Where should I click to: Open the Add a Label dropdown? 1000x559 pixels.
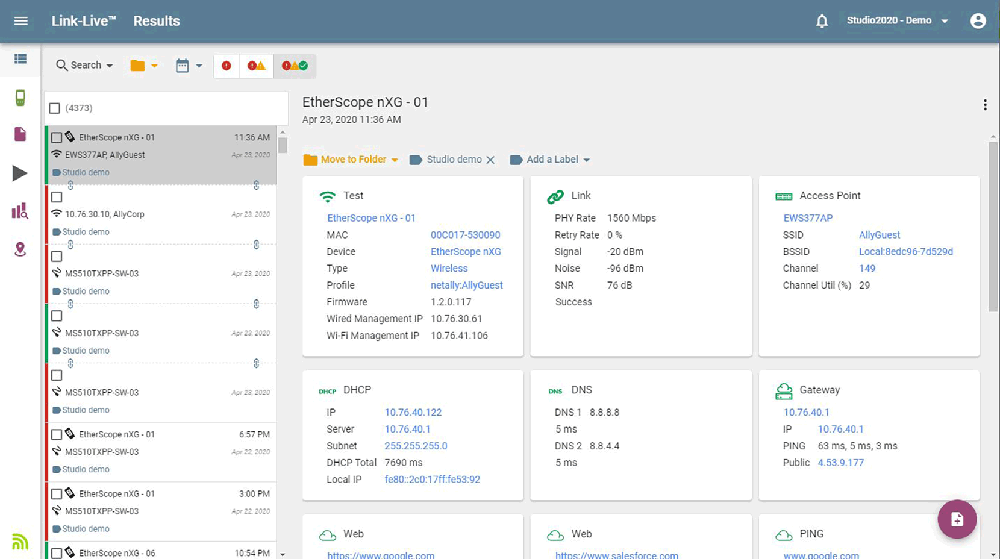(550, 159)
